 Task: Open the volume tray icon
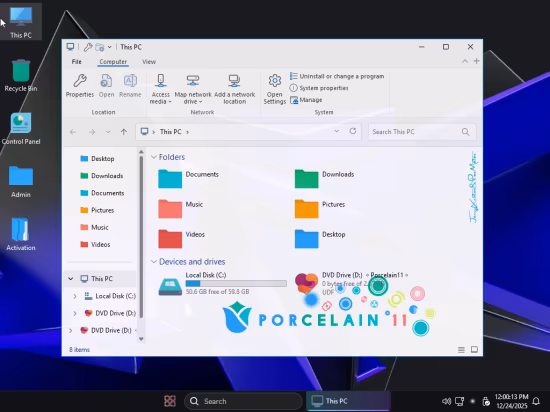click(x=446, y=401)
